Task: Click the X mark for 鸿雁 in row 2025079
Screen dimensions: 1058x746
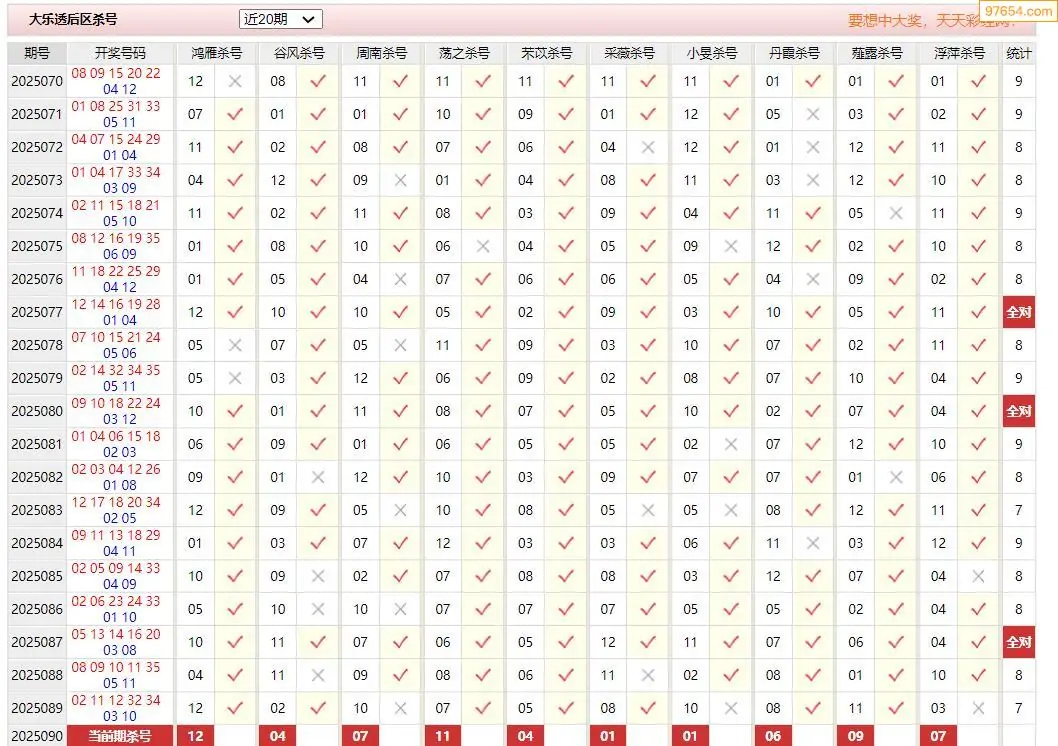Action: (235, 378)
